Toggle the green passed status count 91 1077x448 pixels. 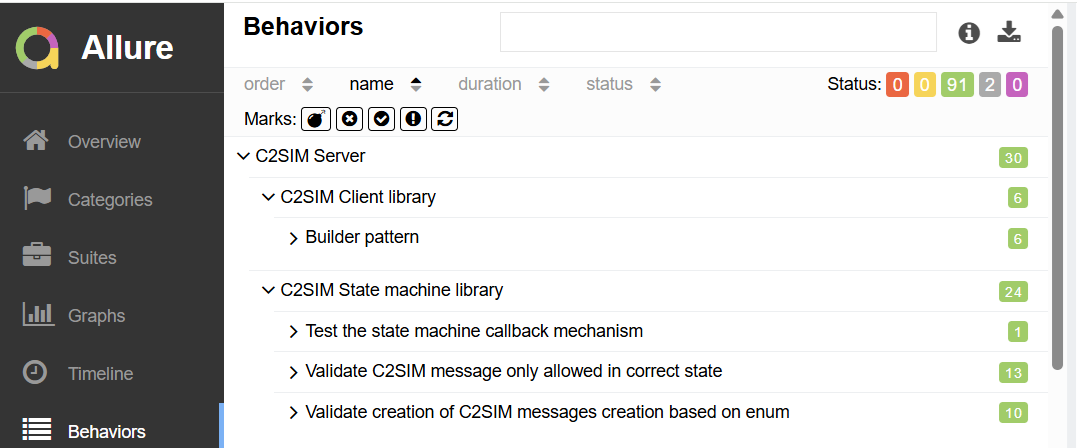tap(957, 85)
